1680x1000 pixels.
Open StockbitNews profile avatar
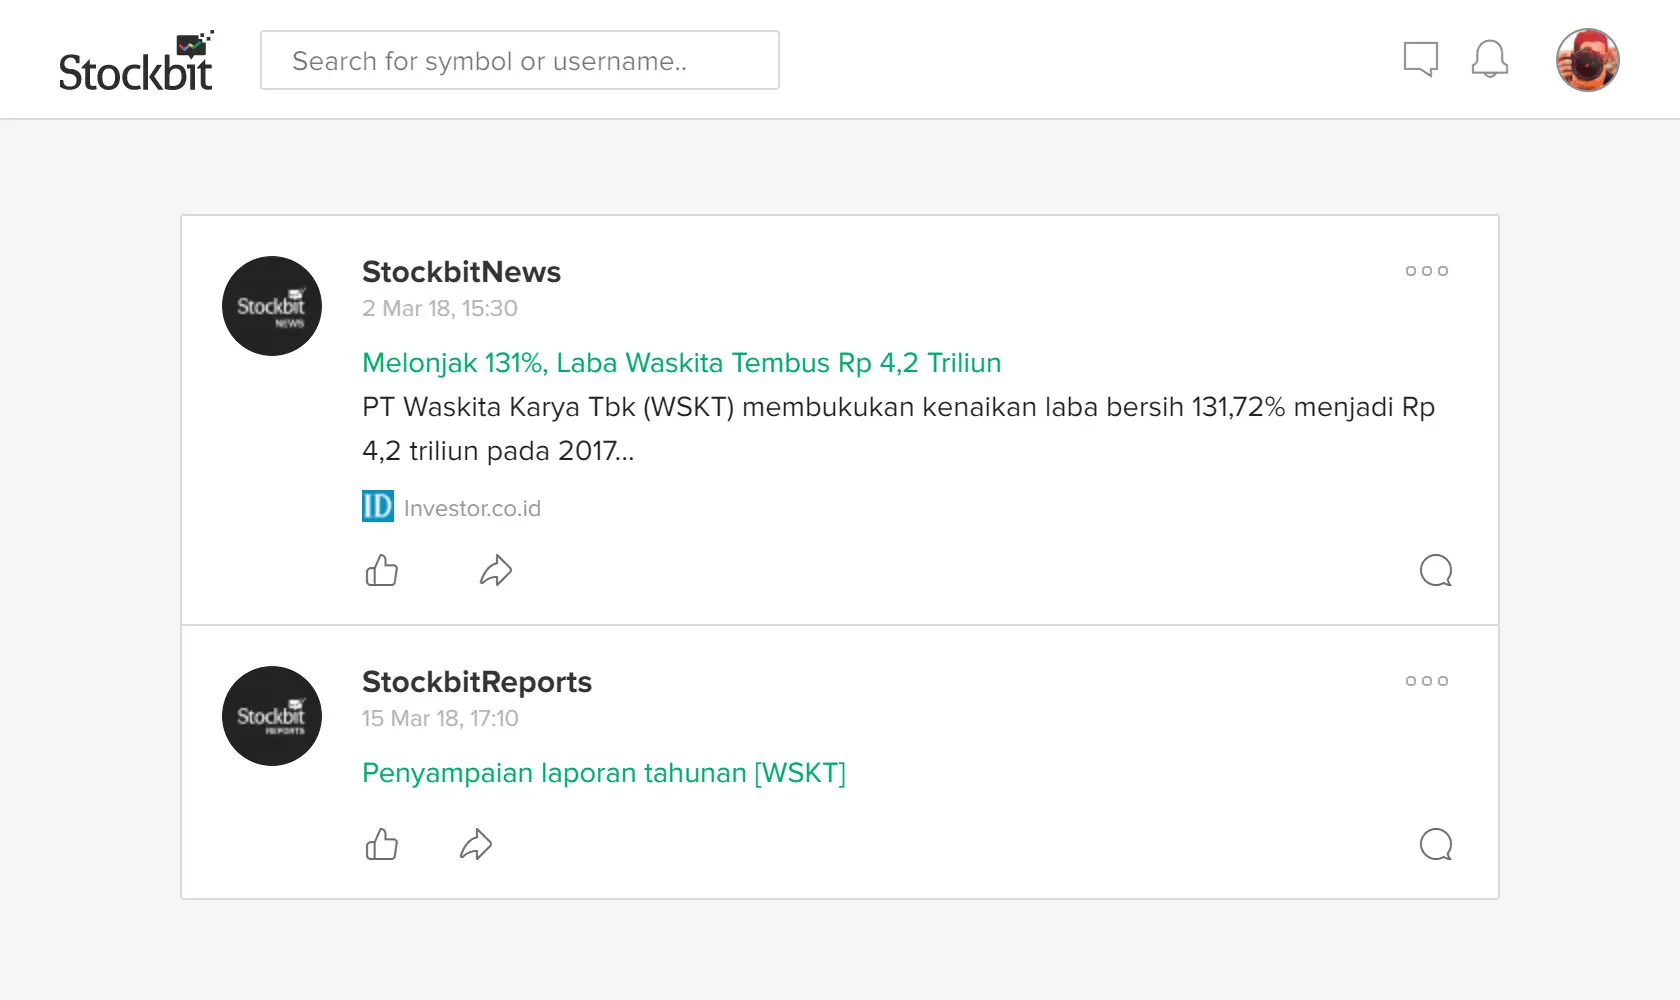point(272,306)
